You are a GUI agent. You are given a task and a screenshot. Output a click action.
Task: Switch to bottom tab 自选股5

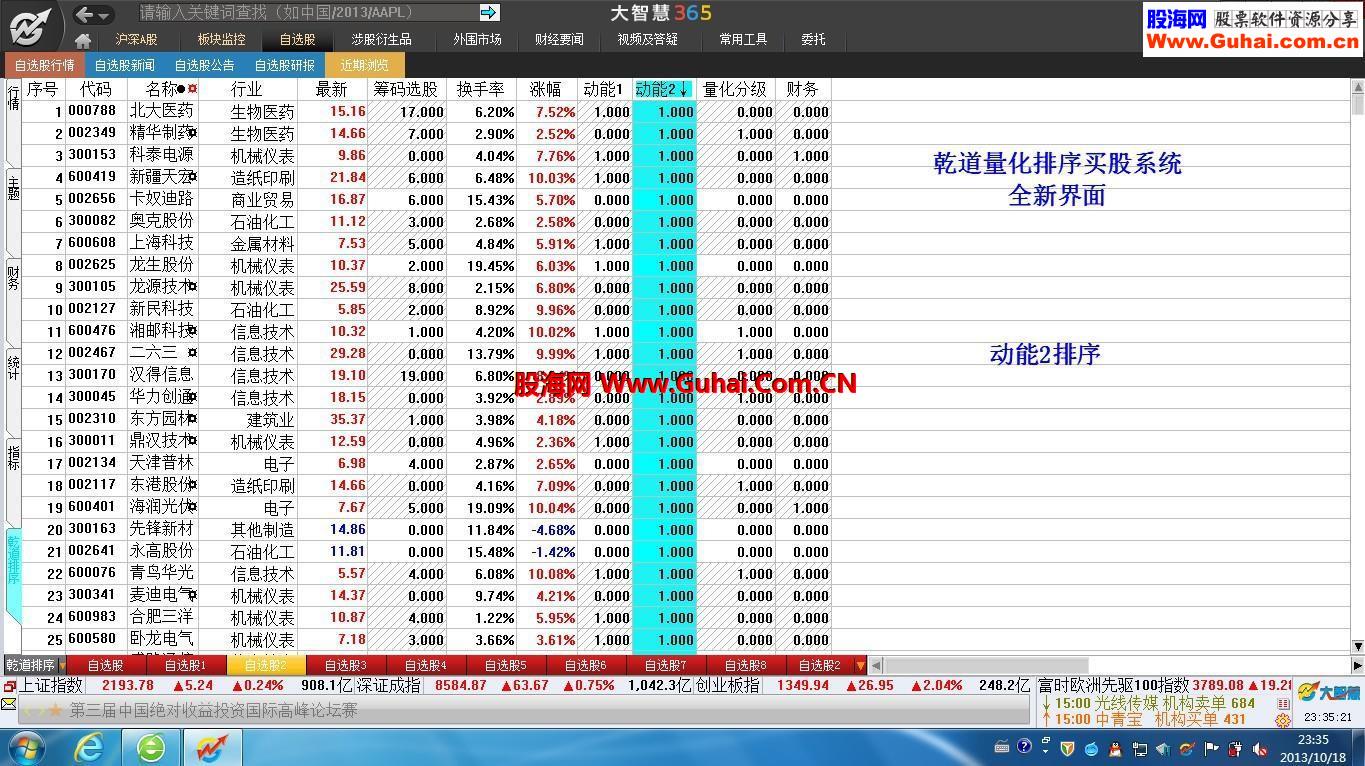point(505,665)
